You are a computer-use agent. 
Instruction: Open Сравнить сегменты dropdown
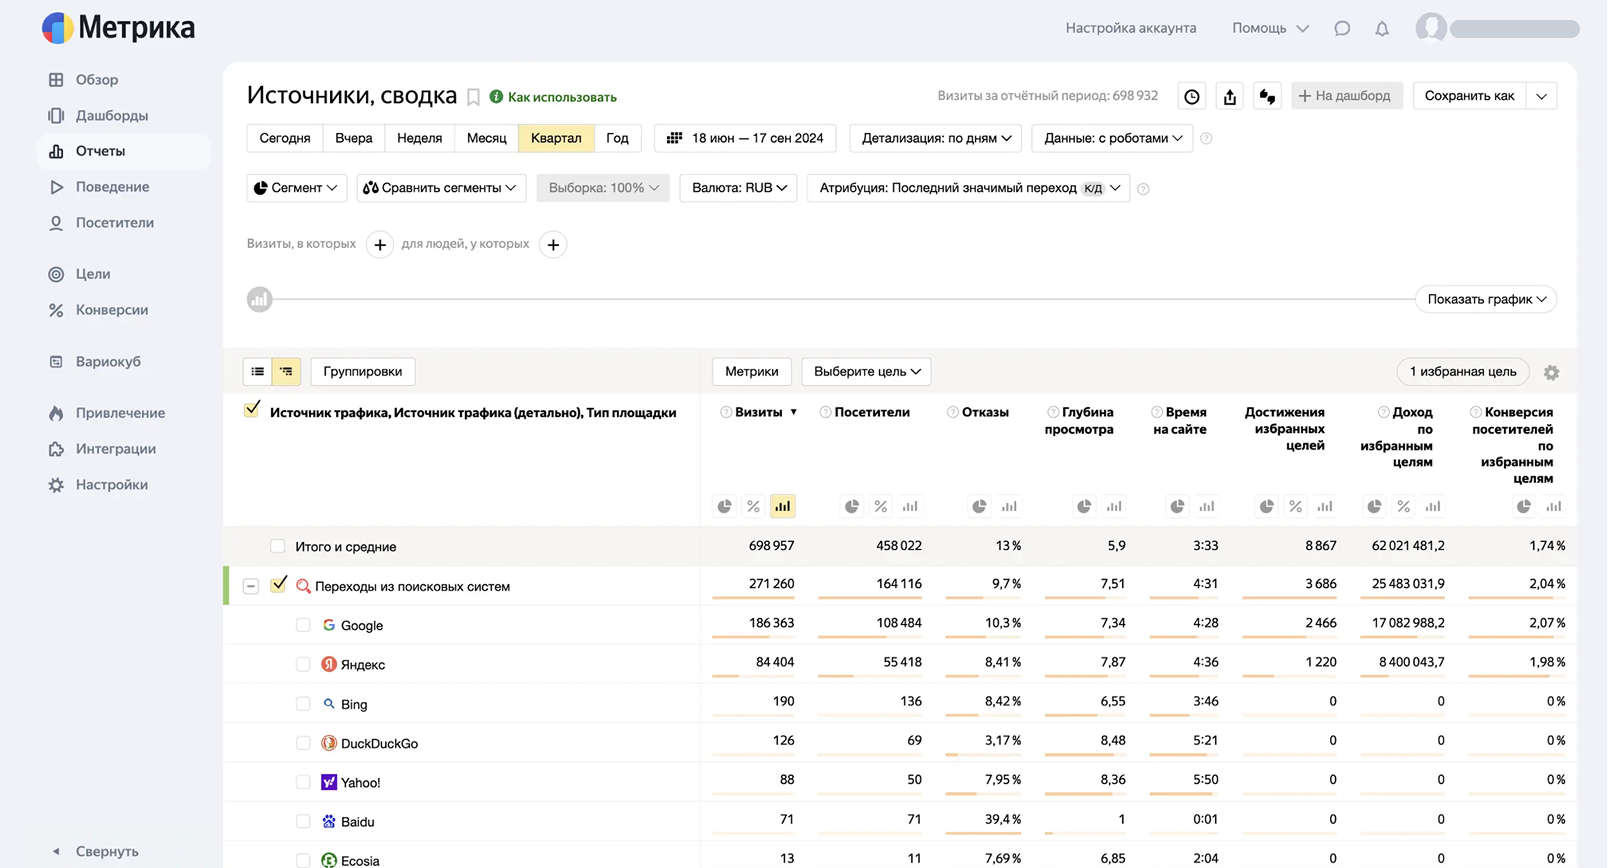[441, 188]
